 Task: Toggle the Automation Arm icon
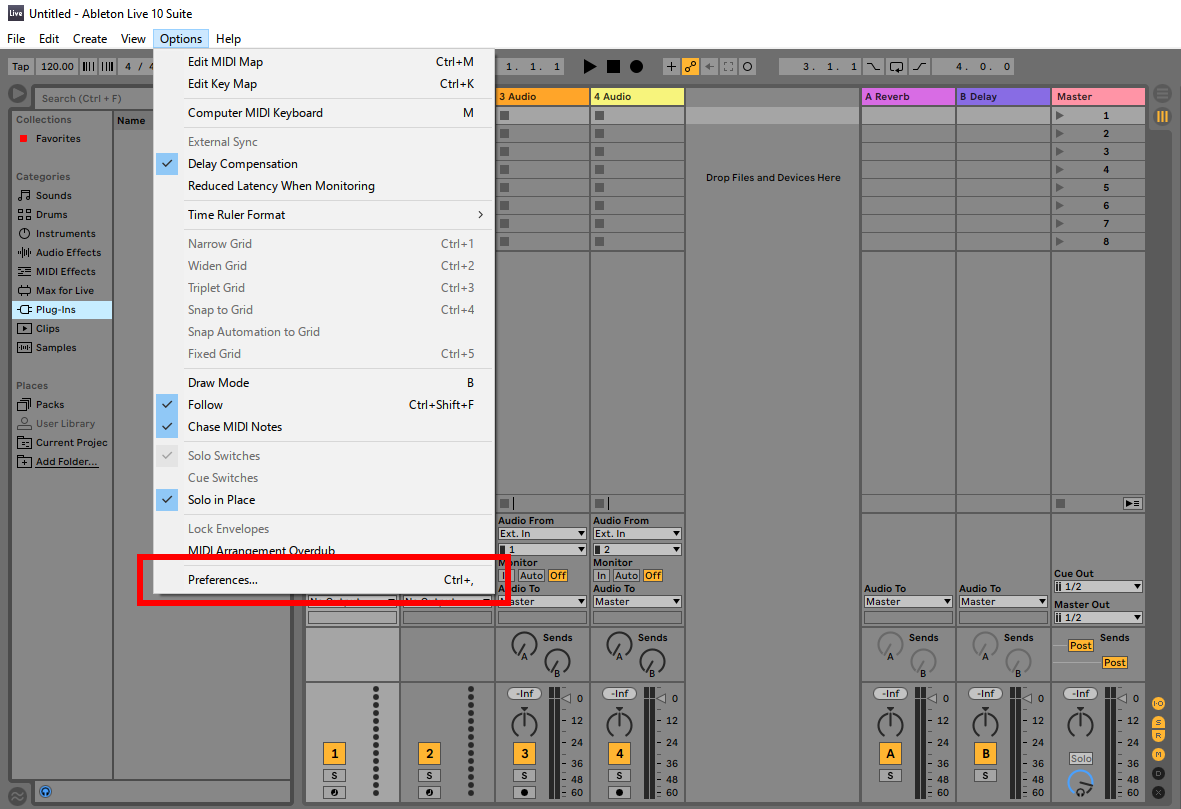(x=690, y=66)
